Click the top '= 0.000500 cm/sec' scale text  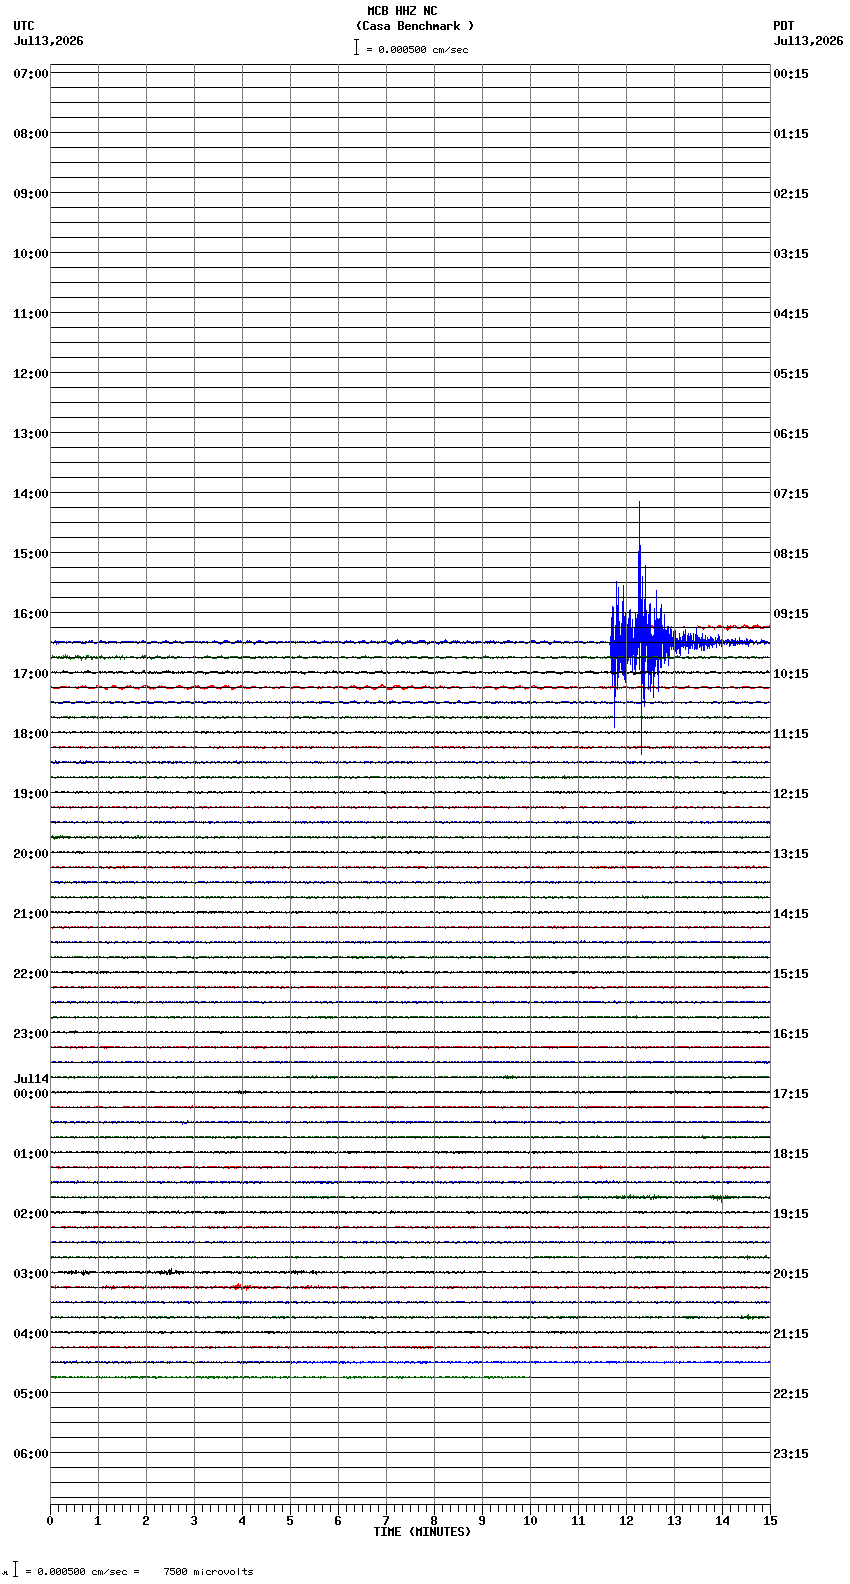click(x=417, y=49)
